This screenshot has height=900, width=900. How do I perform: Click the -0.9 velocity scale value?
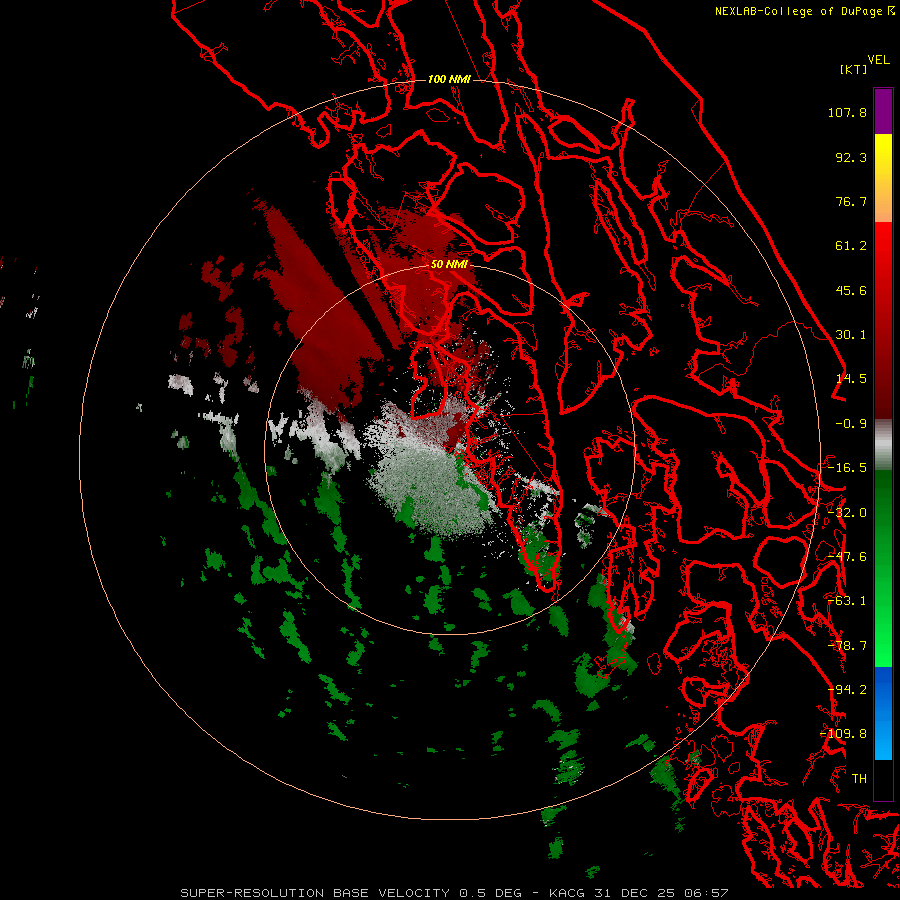(x=851, y=424)
